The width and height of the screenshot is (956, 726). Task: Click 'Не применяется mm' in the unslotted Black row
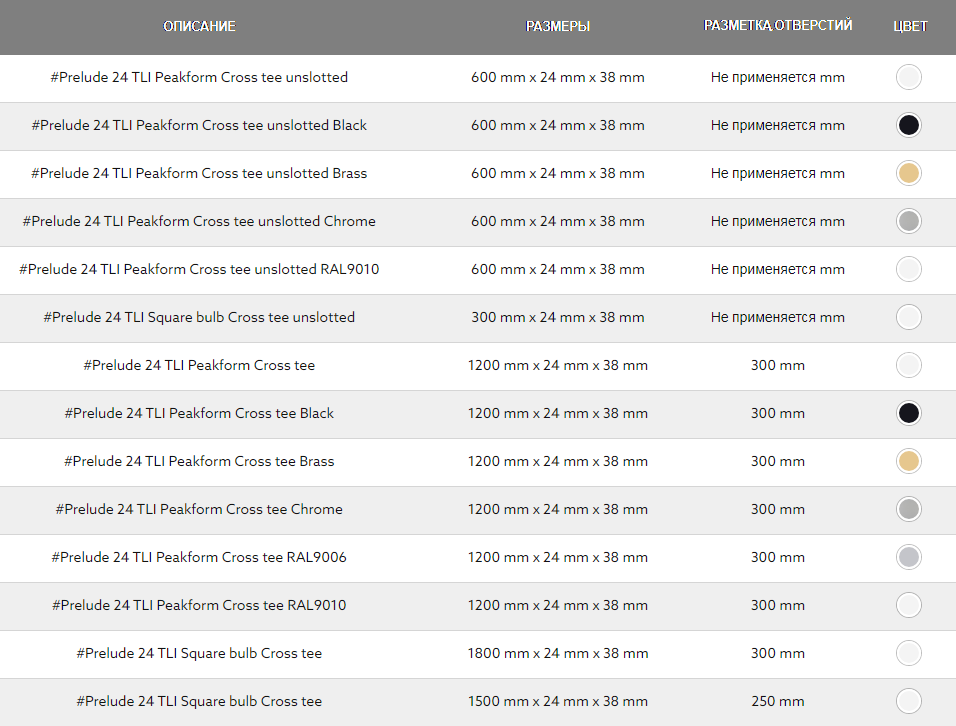[x=778, y=126]
